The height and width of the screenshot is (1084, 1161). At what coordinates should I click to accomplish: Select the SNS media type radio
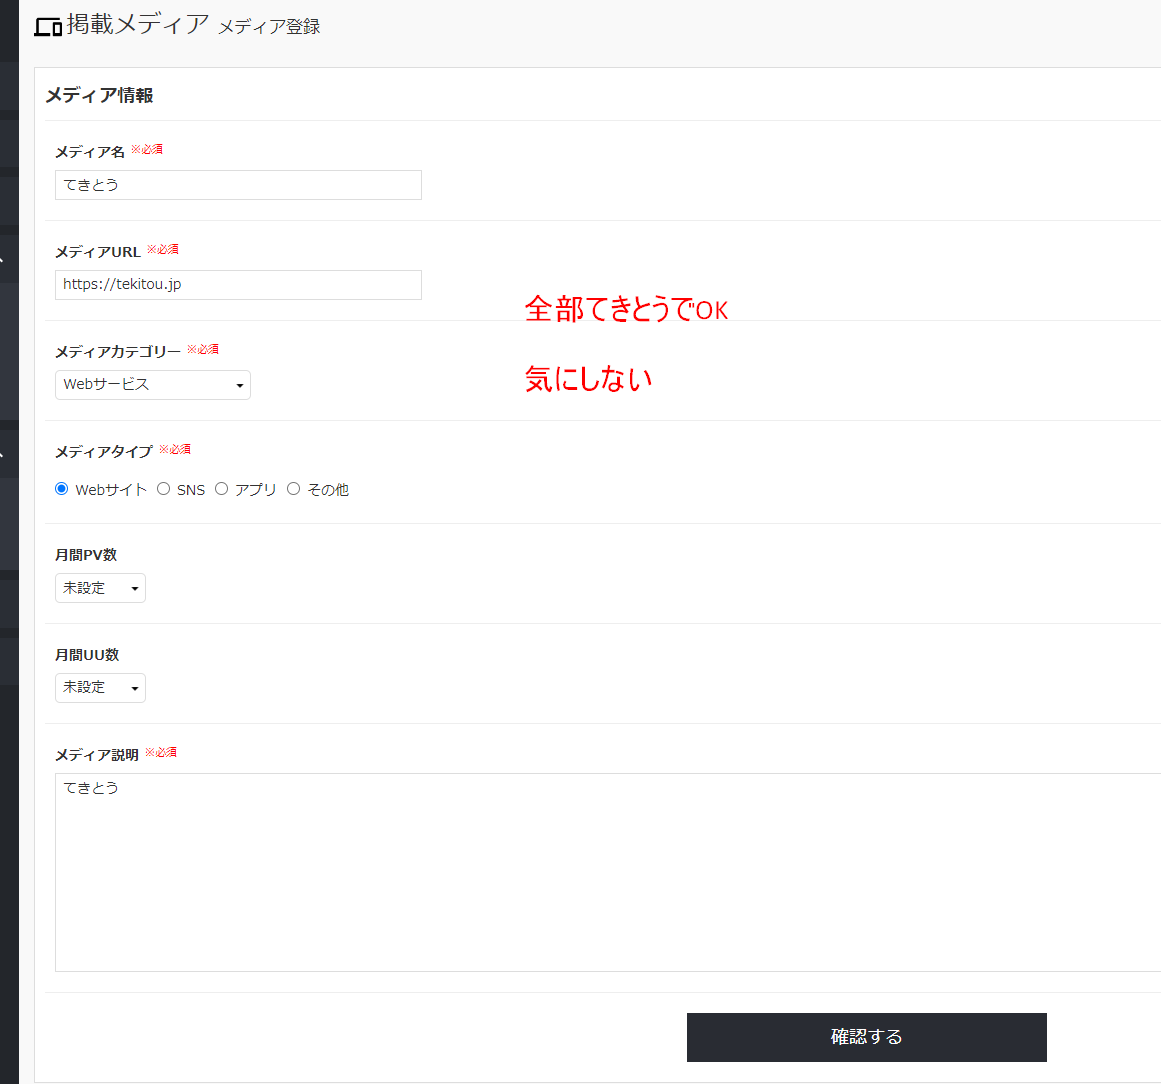coord(164,489)
